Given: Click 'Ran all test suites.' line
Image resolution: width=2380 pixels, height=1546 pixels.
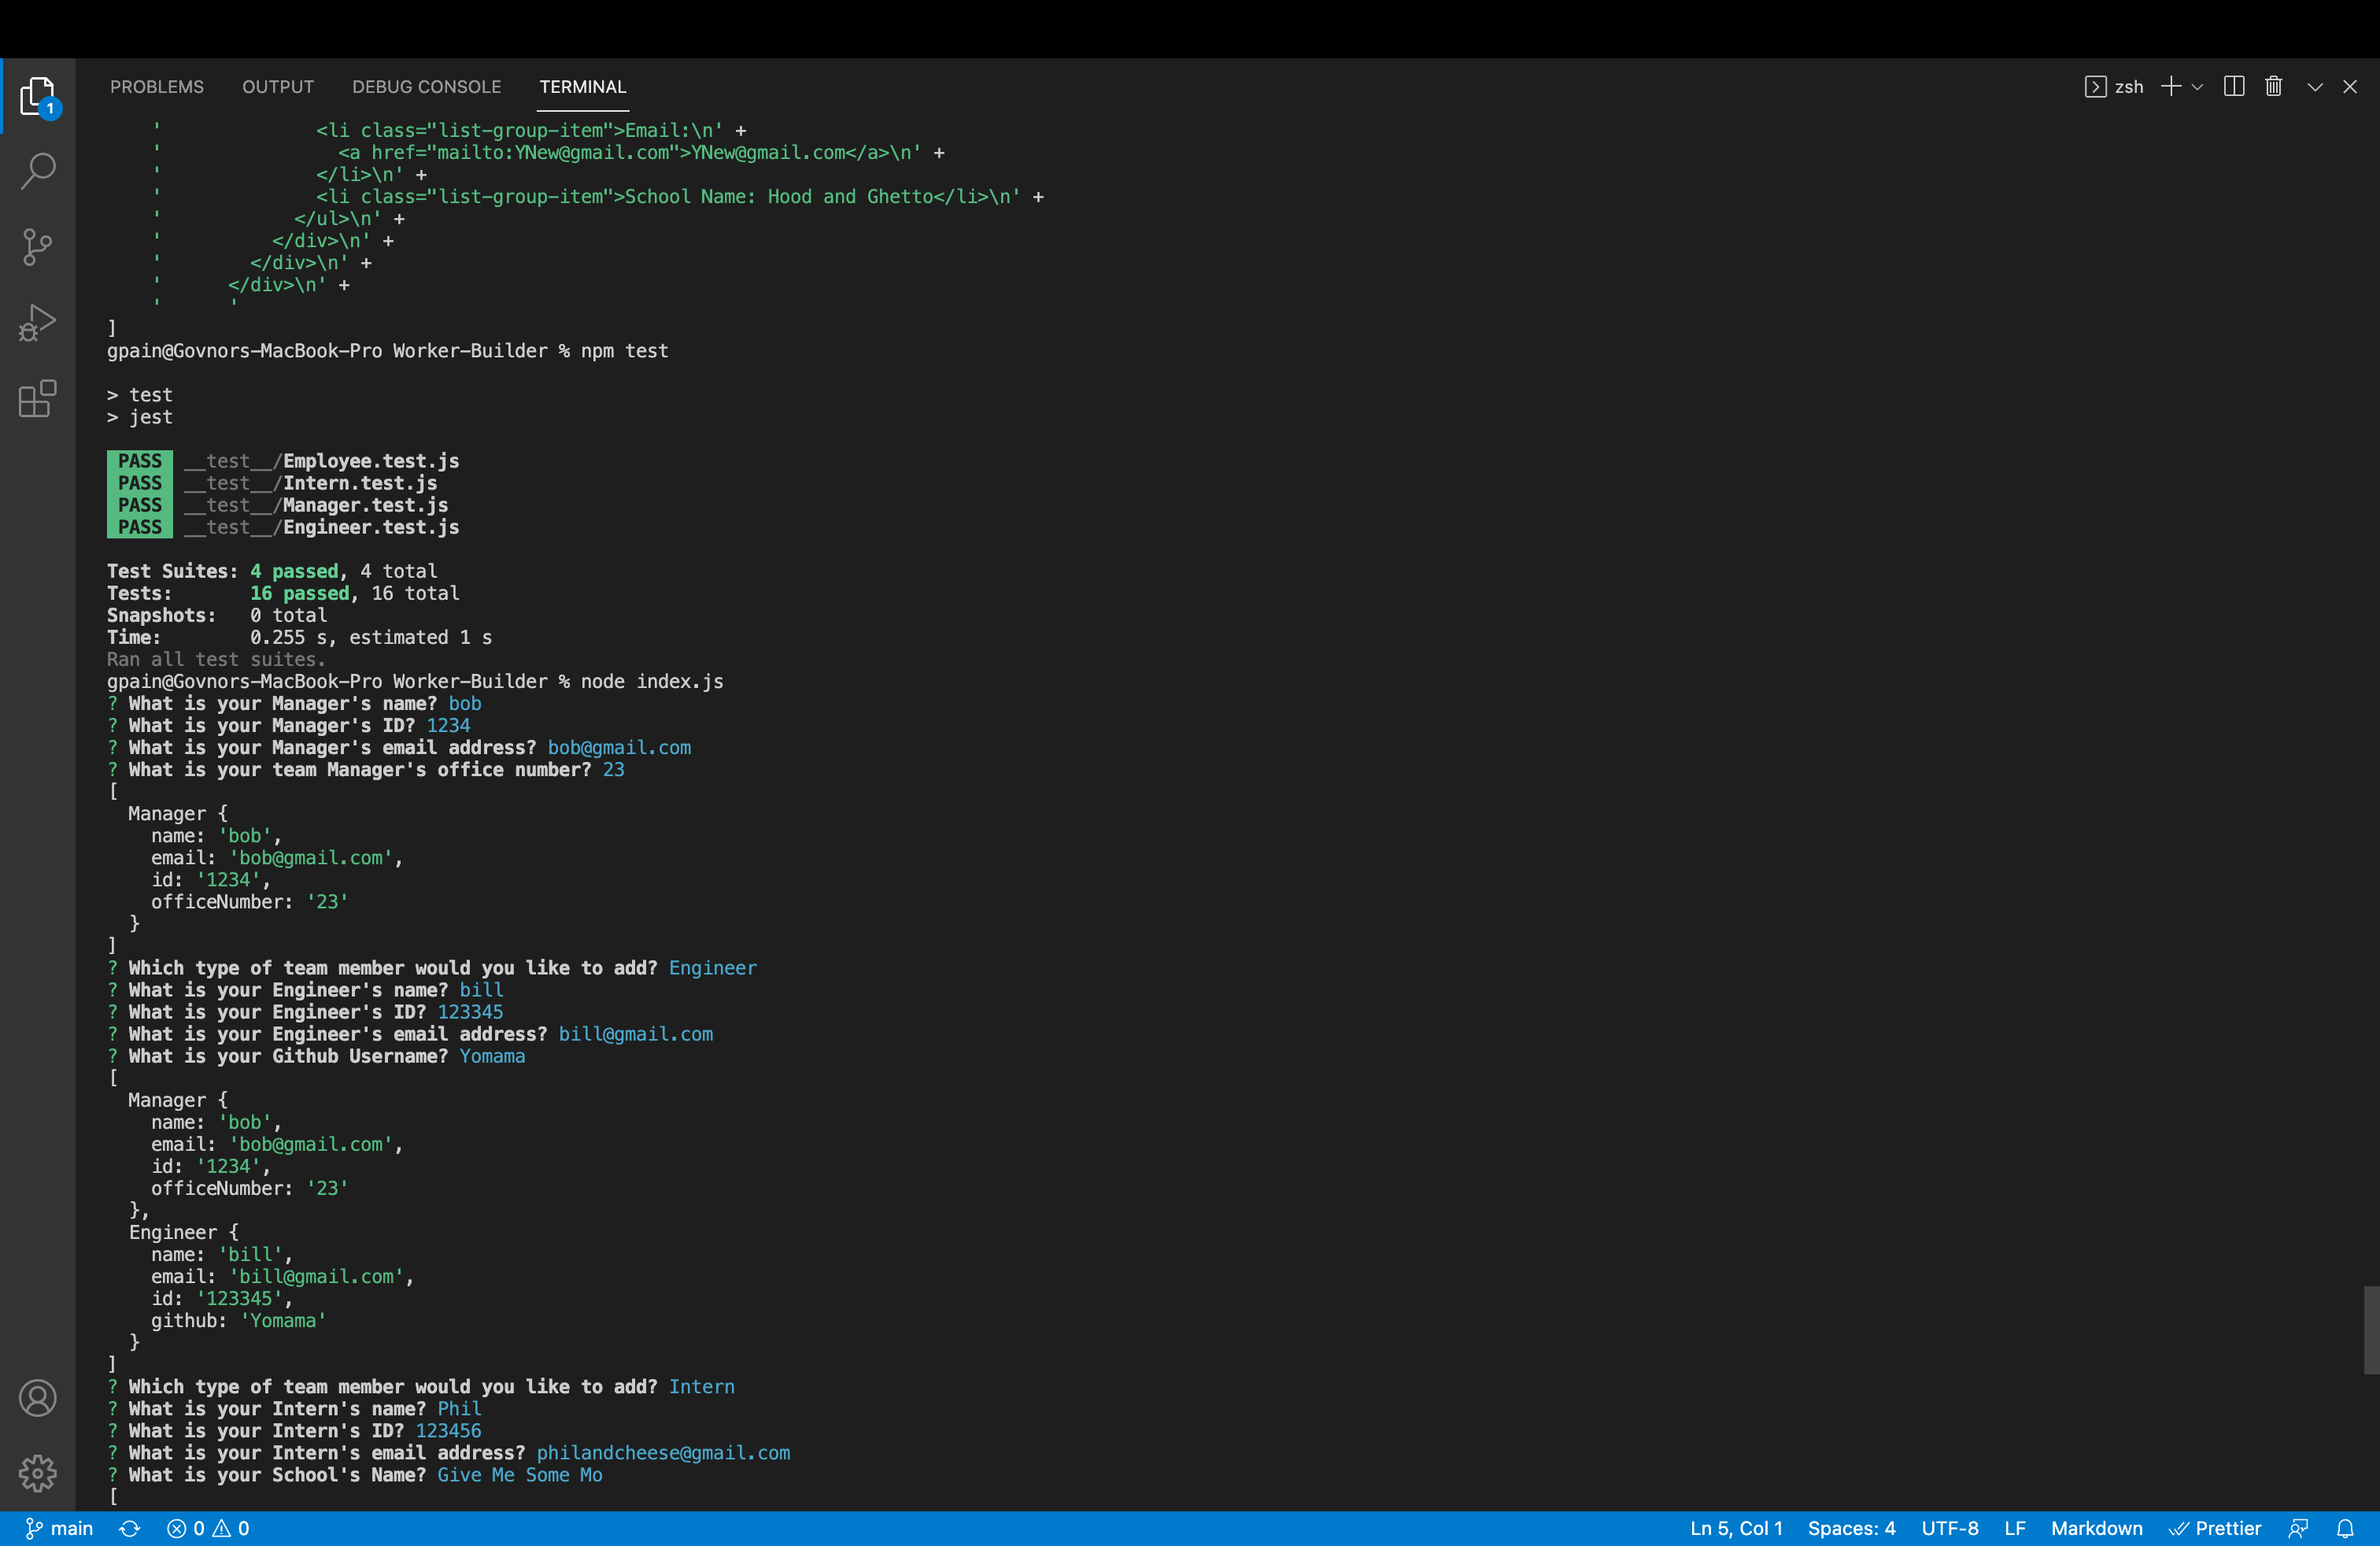Looking at the screenshot, I should 216,659.
